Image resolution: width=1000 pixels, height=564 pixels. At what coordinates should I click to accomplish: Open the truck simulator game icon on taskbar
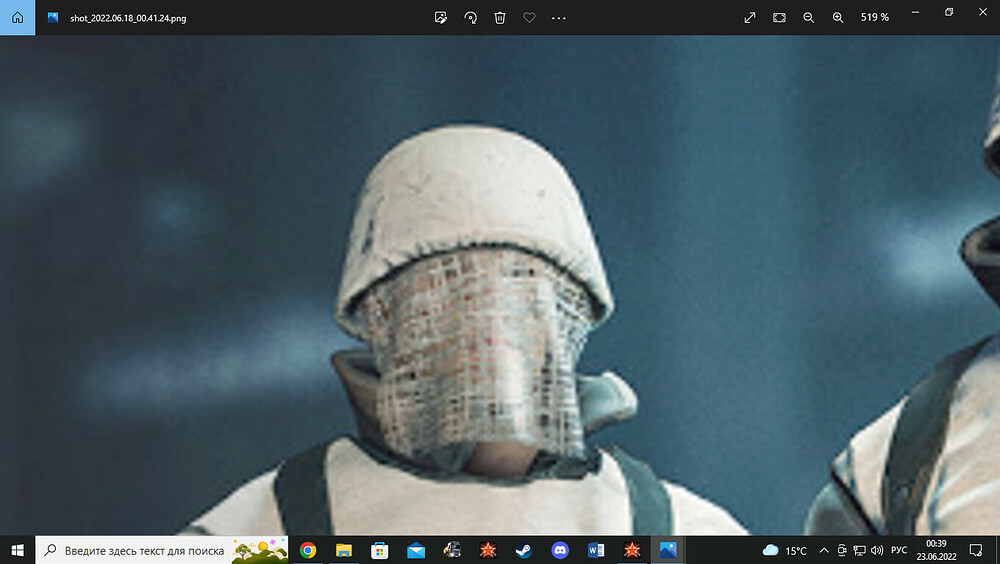[452, 550]
